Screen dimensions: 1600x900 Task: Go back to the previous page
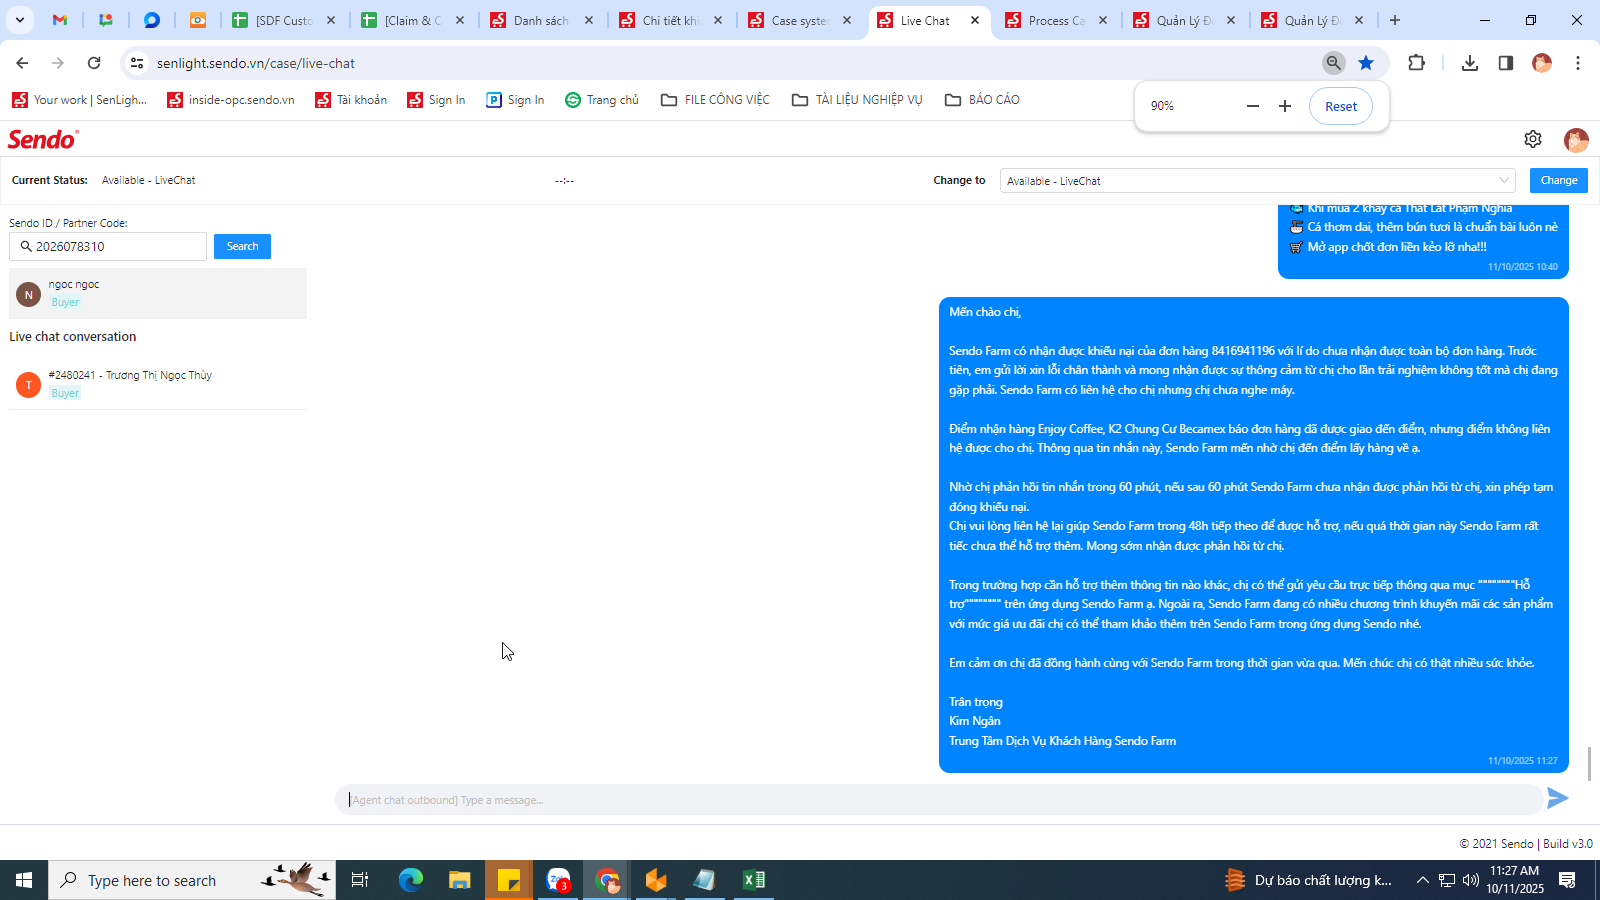[22, 63]
